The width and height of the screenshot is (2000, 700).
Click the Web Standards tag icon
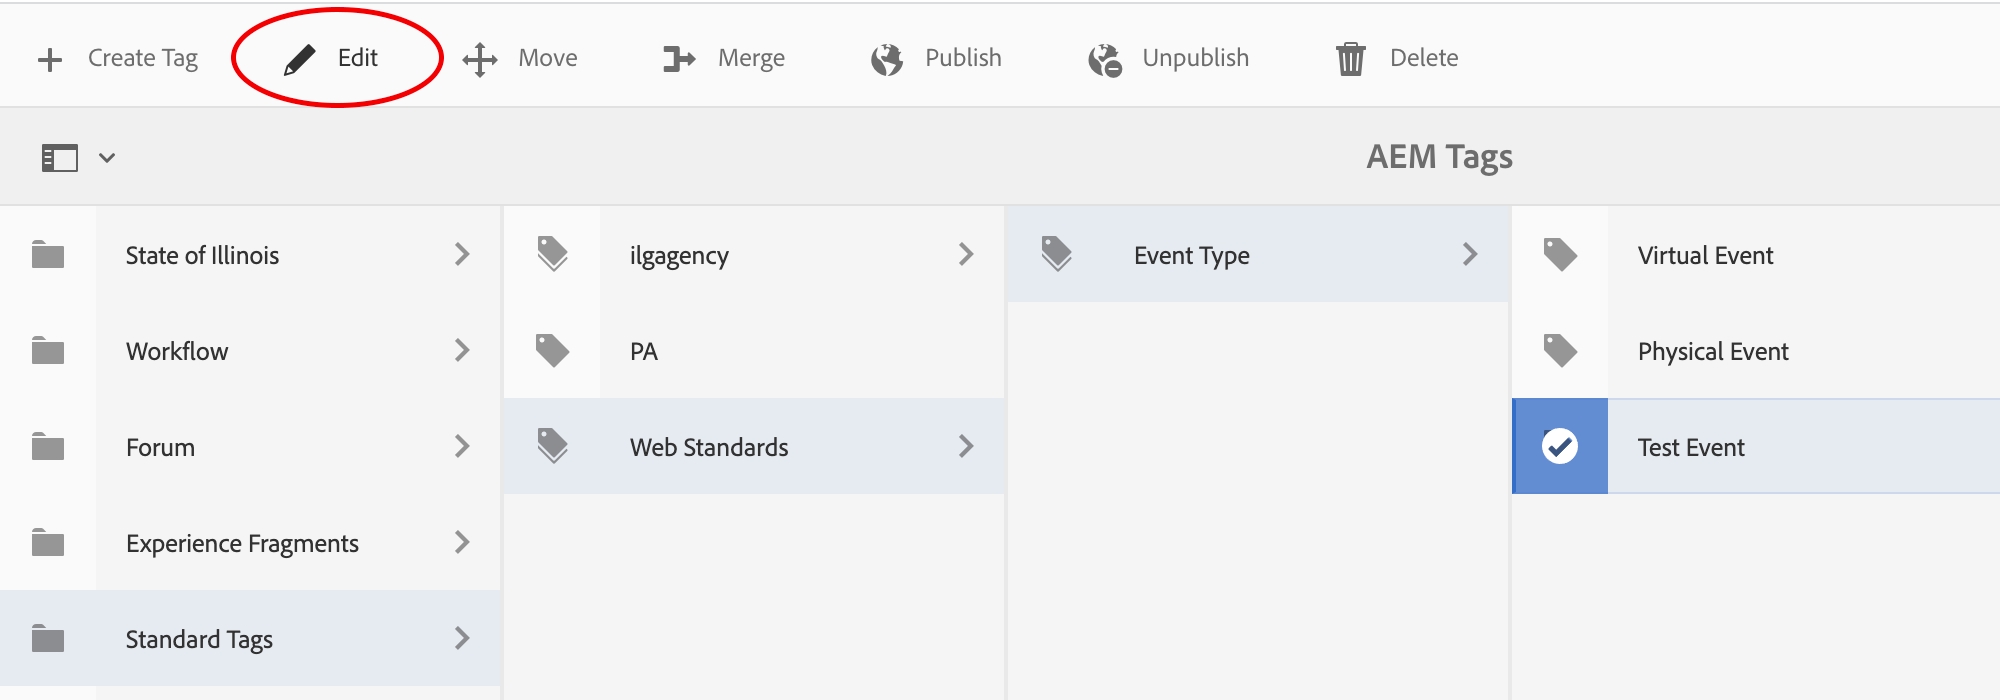point(553,446)
